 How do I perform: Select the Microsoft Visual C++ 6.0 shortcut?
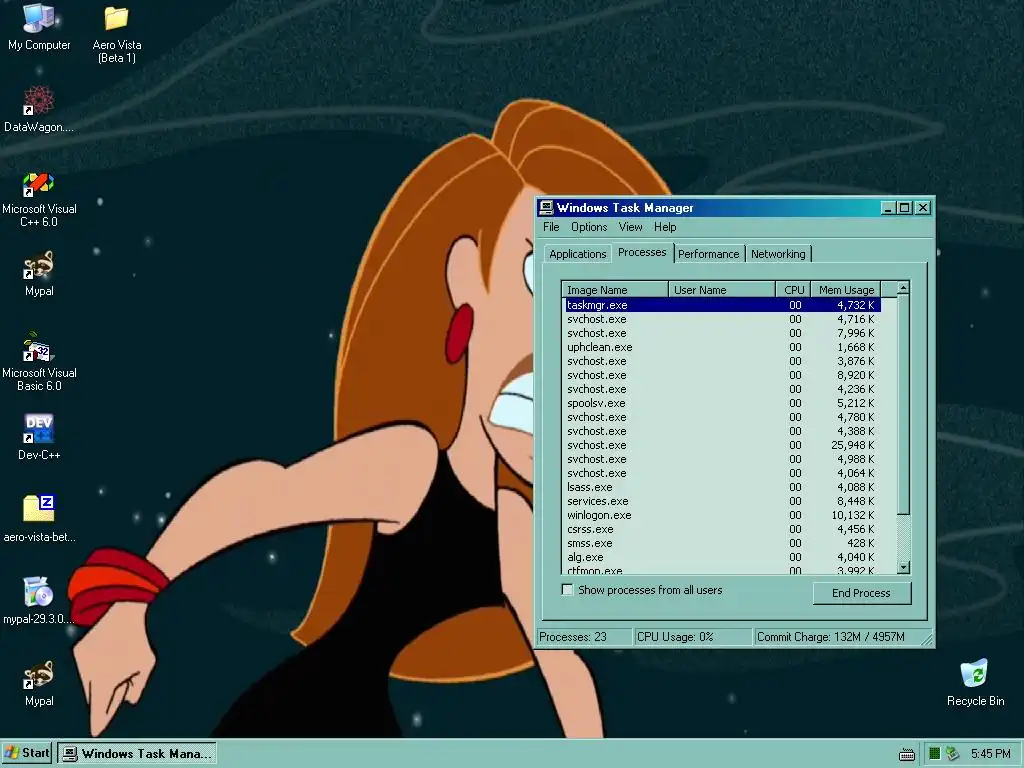point(39,199)
